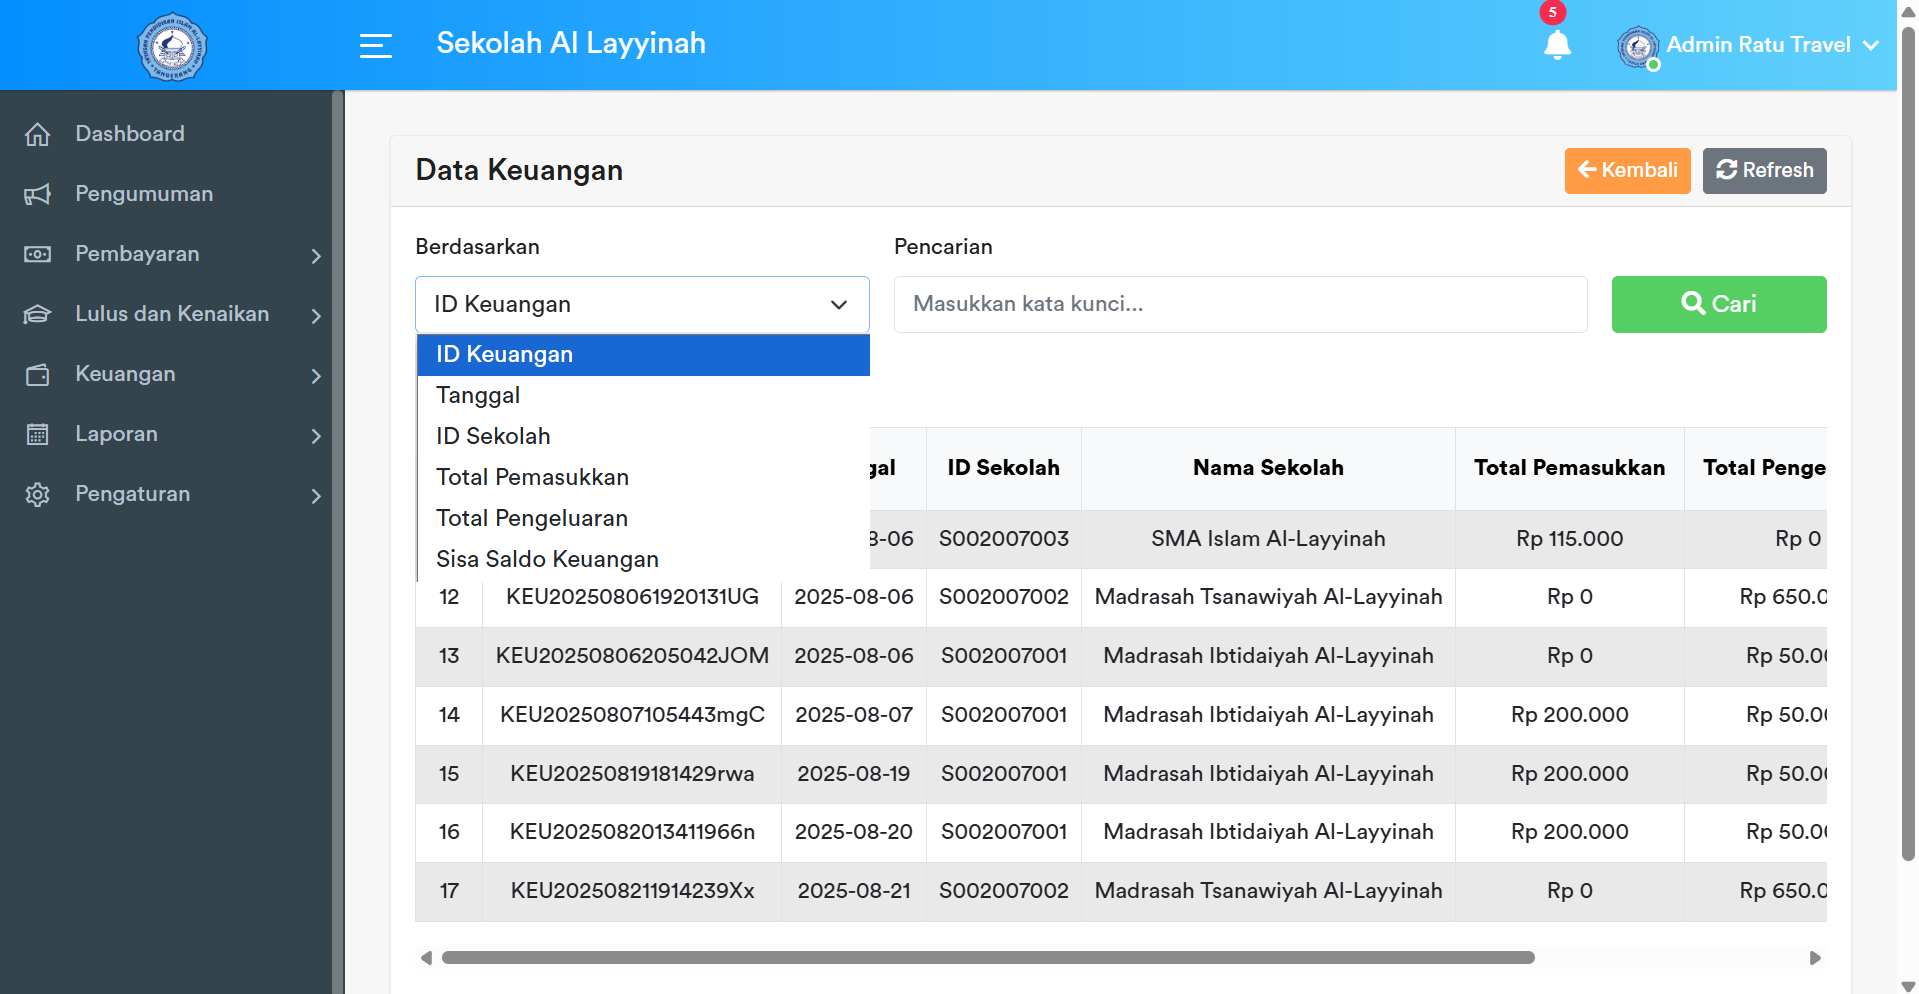Click the Pengumuman megaphone icon
The height and width of the screenshot is (994, 1919).
[38, 194]
